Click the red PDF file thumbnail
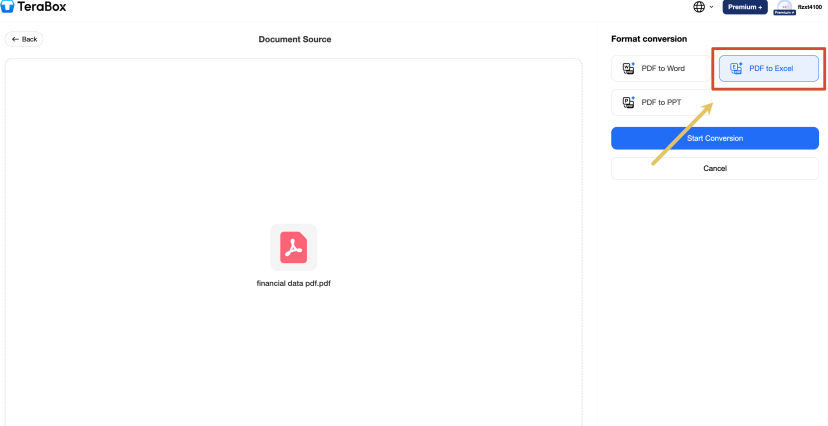Screen dimensions: 828x426 click(294, 248)
